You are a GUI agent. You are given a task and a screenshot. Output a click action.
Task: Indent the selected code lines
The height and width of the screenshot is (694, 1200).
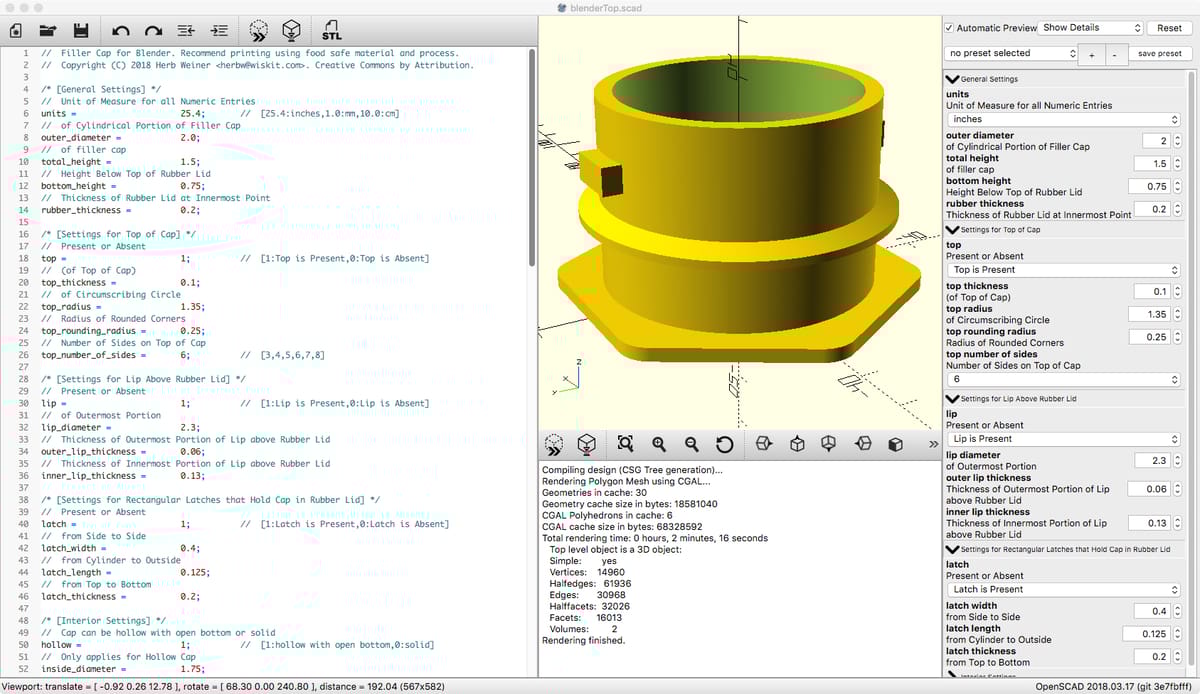[x=219, y=31]
